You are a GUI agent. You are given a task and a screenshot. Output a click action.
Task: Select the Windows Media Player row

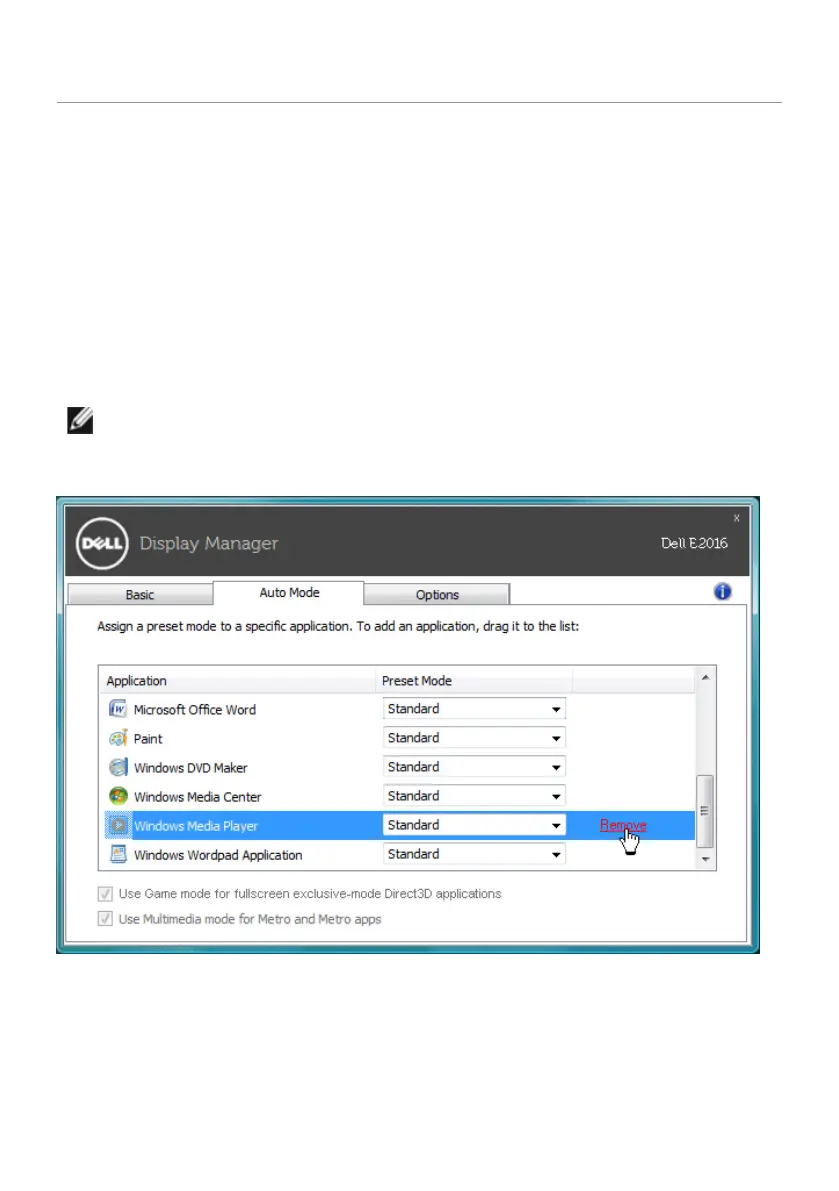[x=397, y=825]
